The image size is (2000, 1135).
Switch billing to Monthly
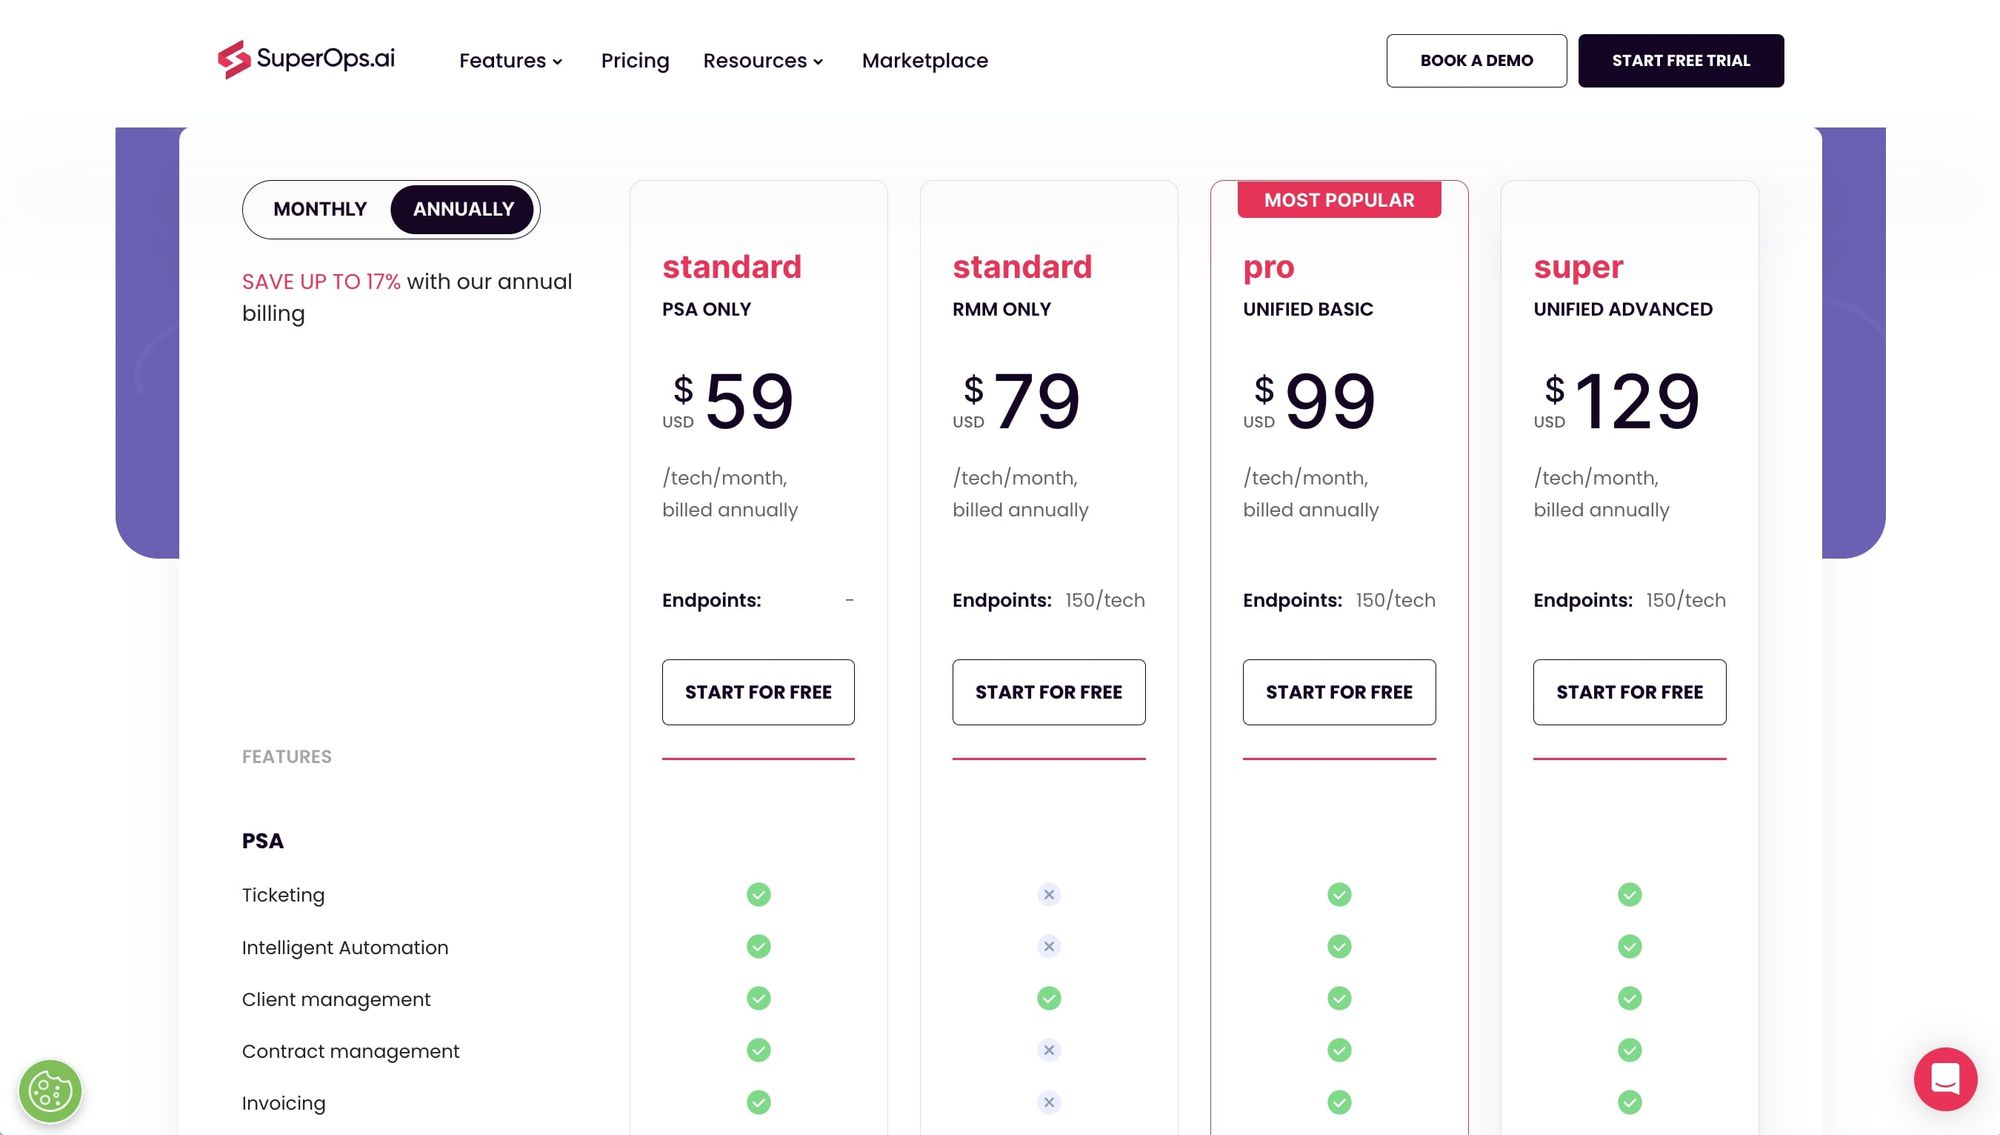point(320,209)
